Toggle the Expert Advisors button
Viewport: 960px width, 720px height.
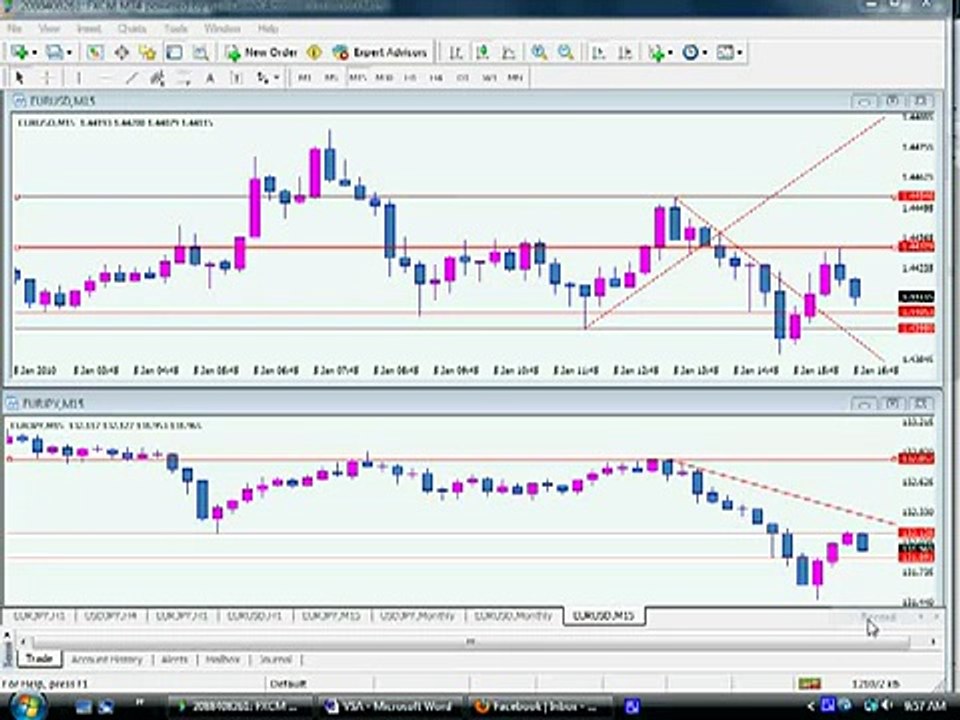click(x=380, y=53)
